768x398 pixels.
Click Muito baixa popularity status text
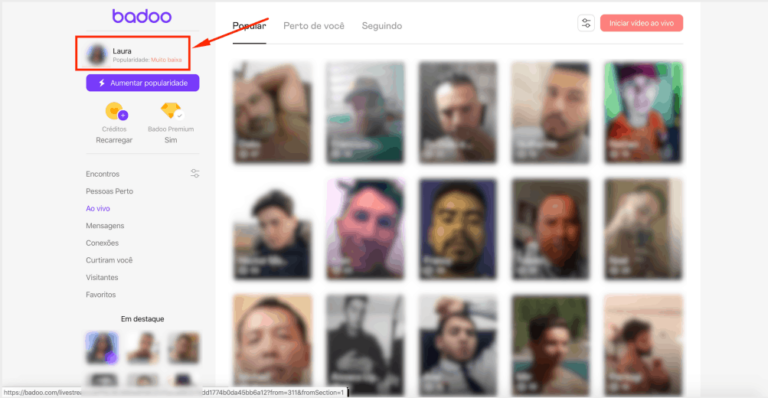click(x=166, y=60)
